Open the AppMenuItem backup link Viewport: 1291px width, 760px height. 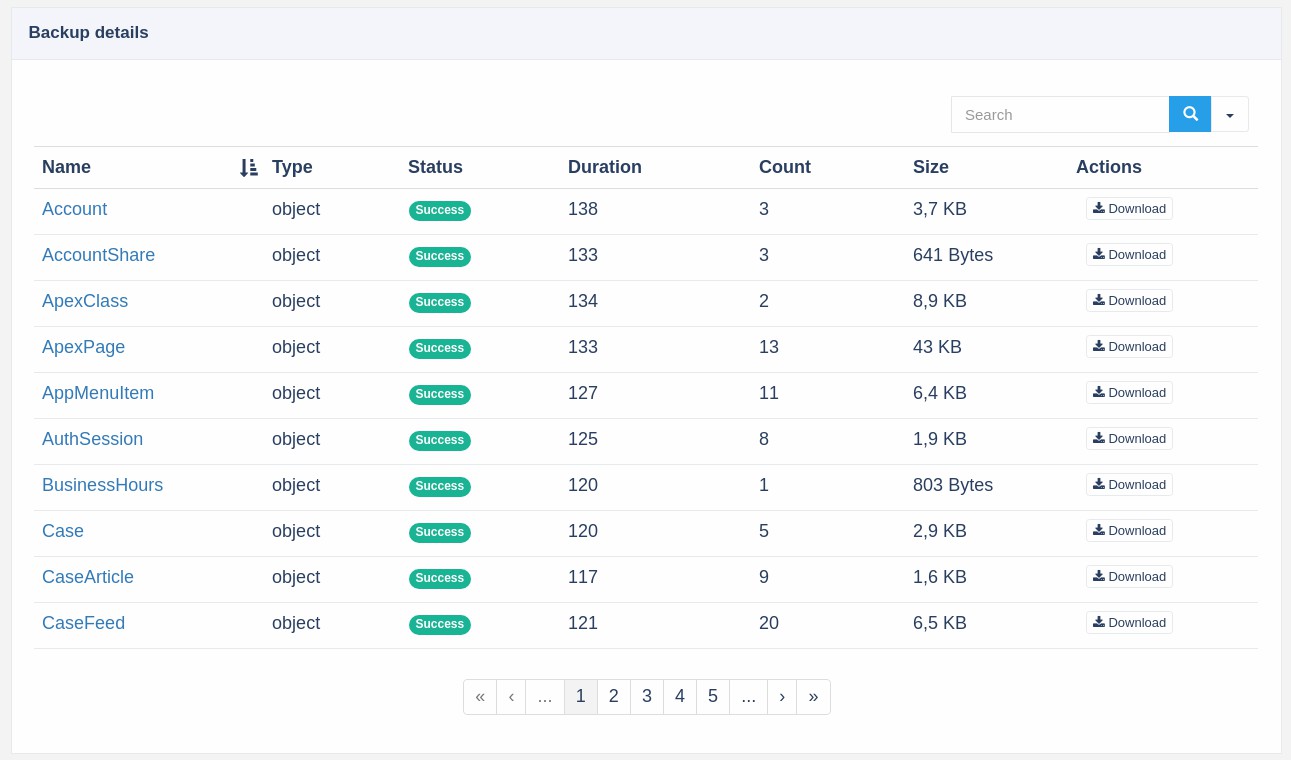pyautogui.click(x=98, y=393)
